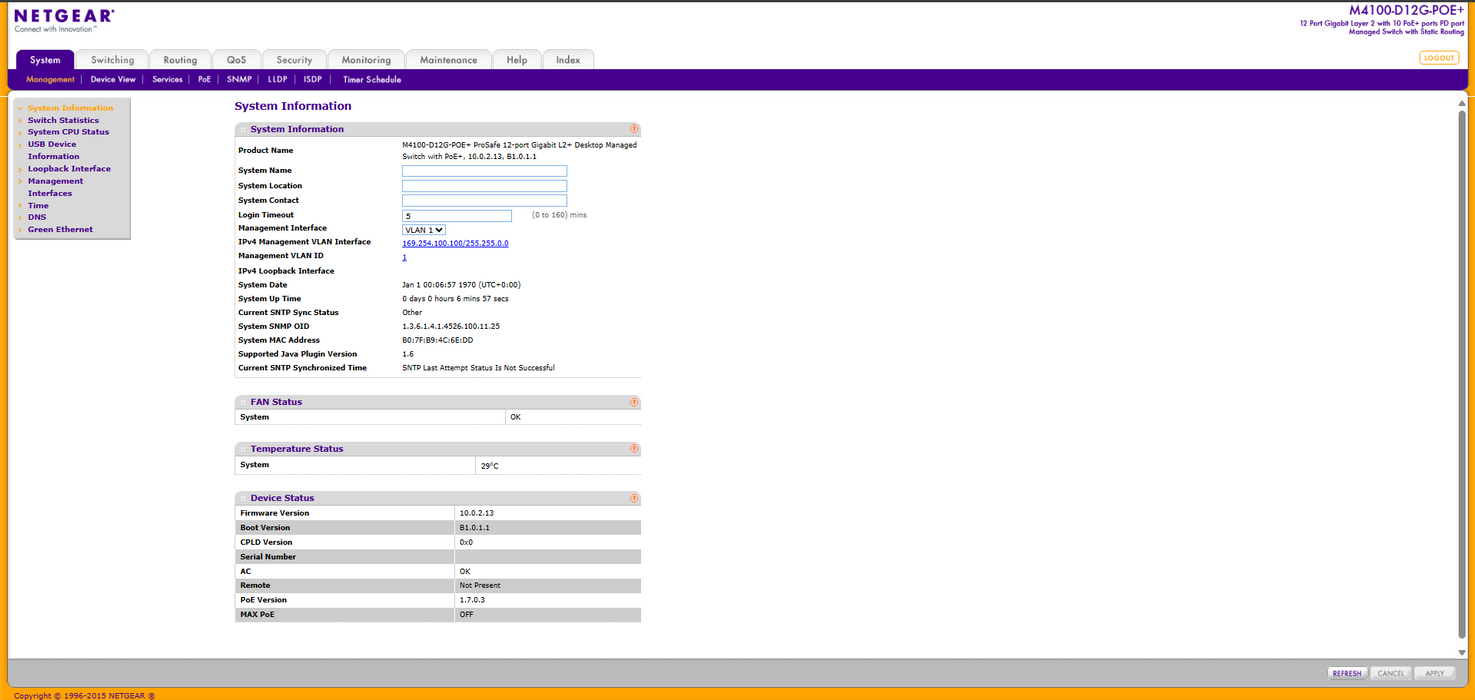
Task: Open Loopback Interface in sidebar
Action: click(x=69, y=169)
